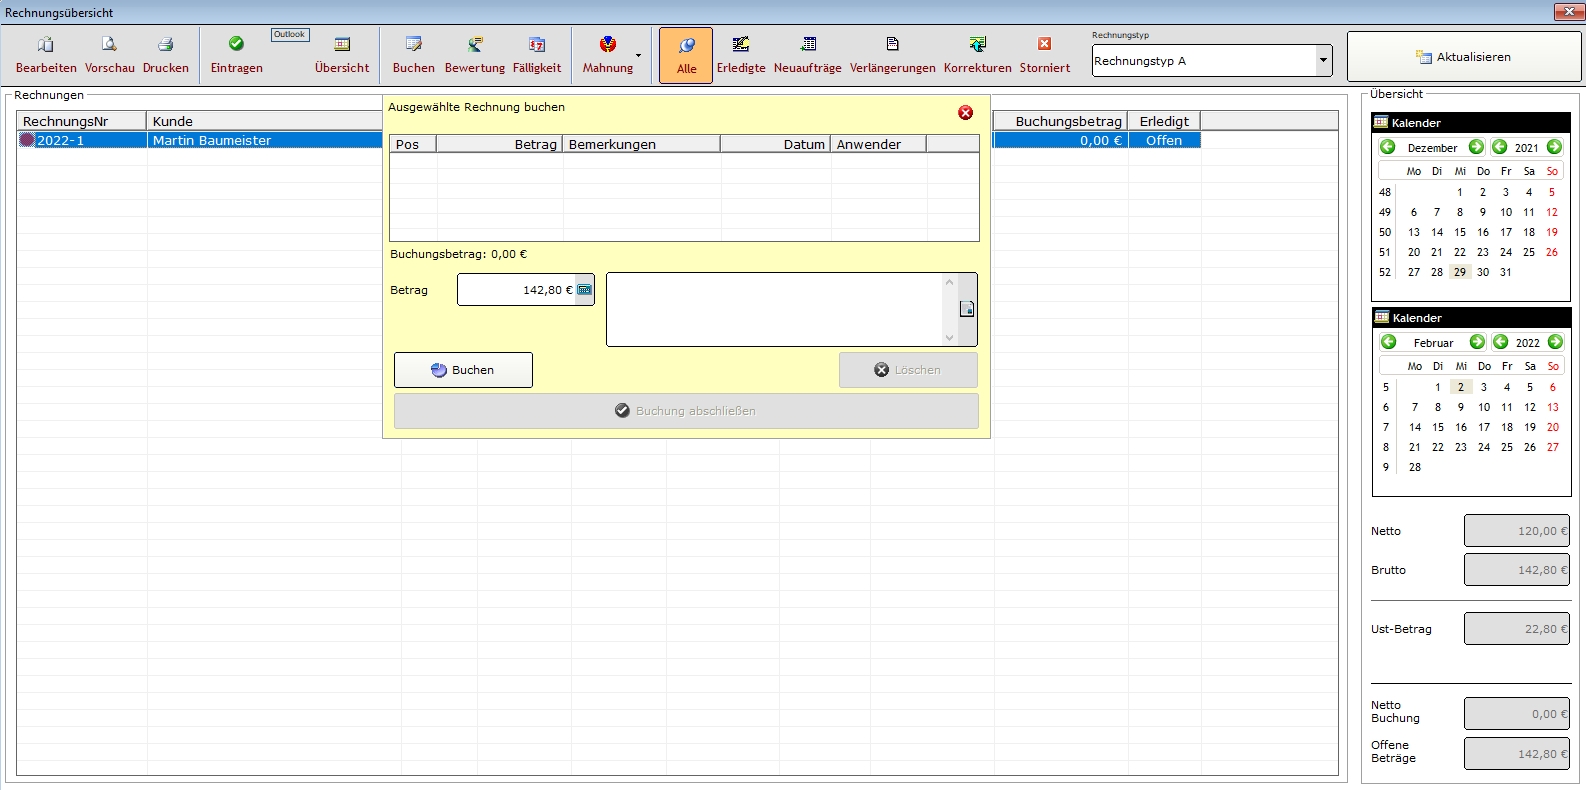Close the Ausgewählte Rechnung buchen panel
This screenshot has height=790, width=1586.
click(x=965, y=113)
